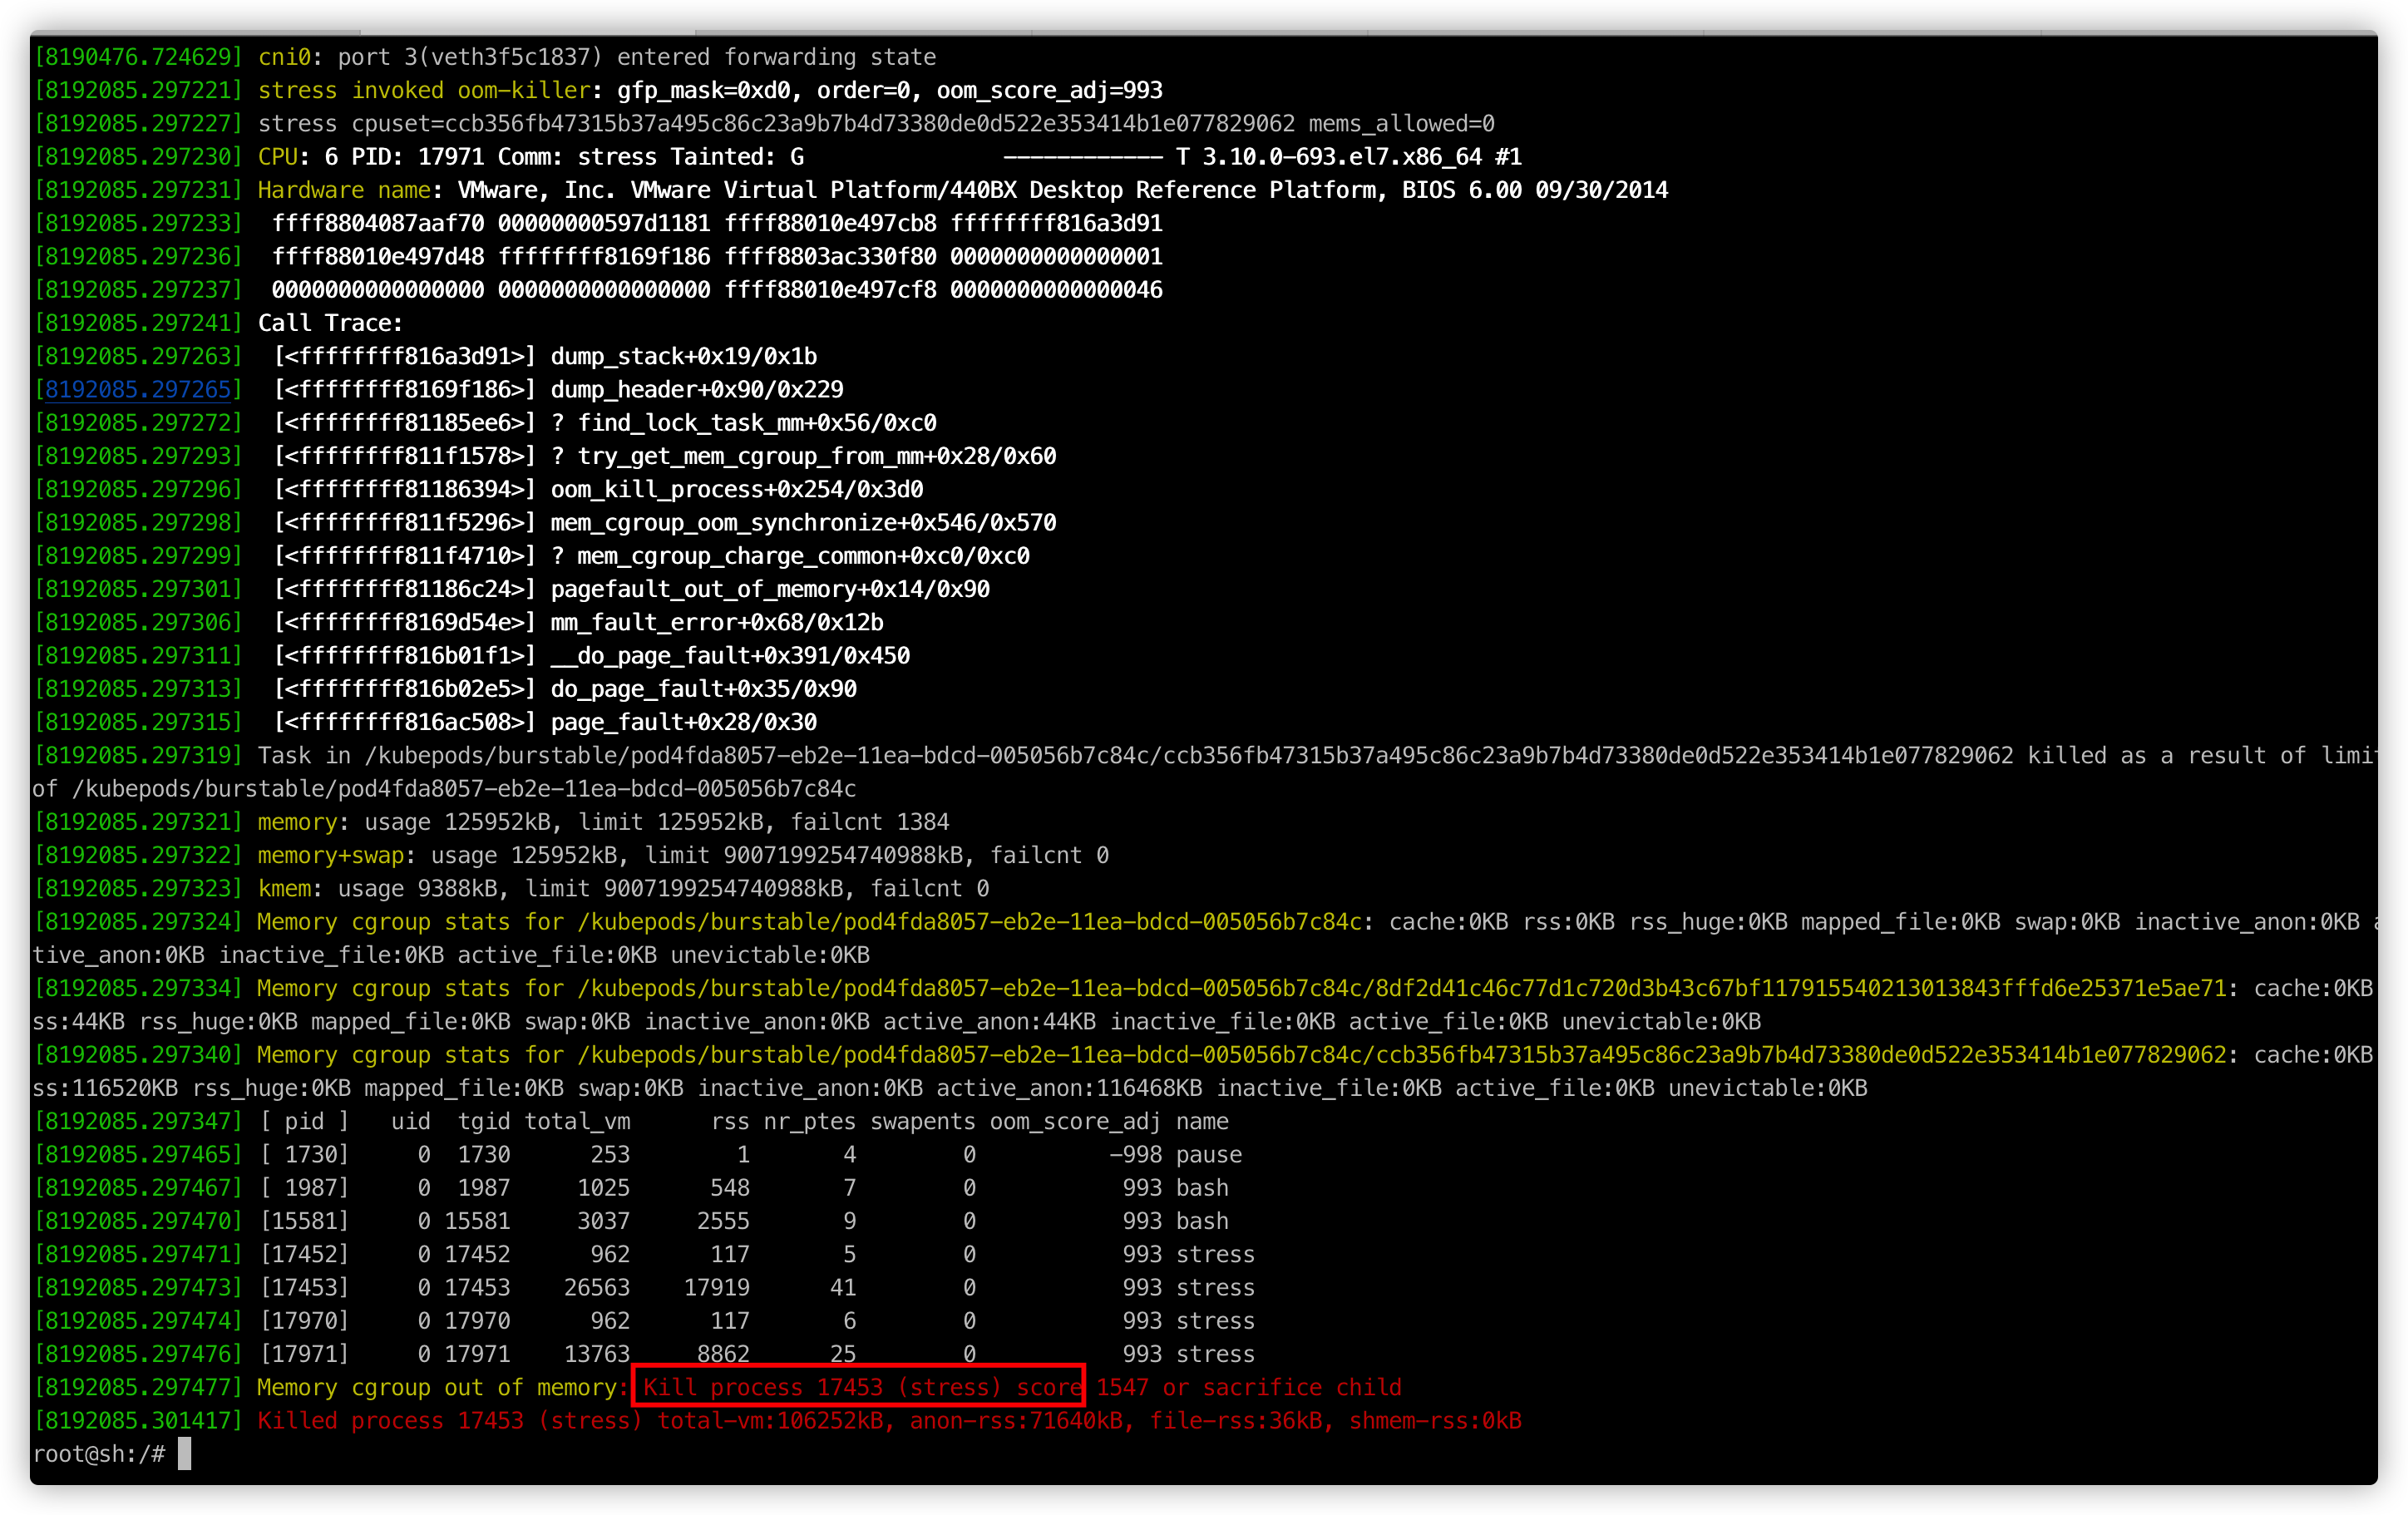Click the 'root@sh:/#' shell prompt text
The image size is (2408, 1515).
98,1453
